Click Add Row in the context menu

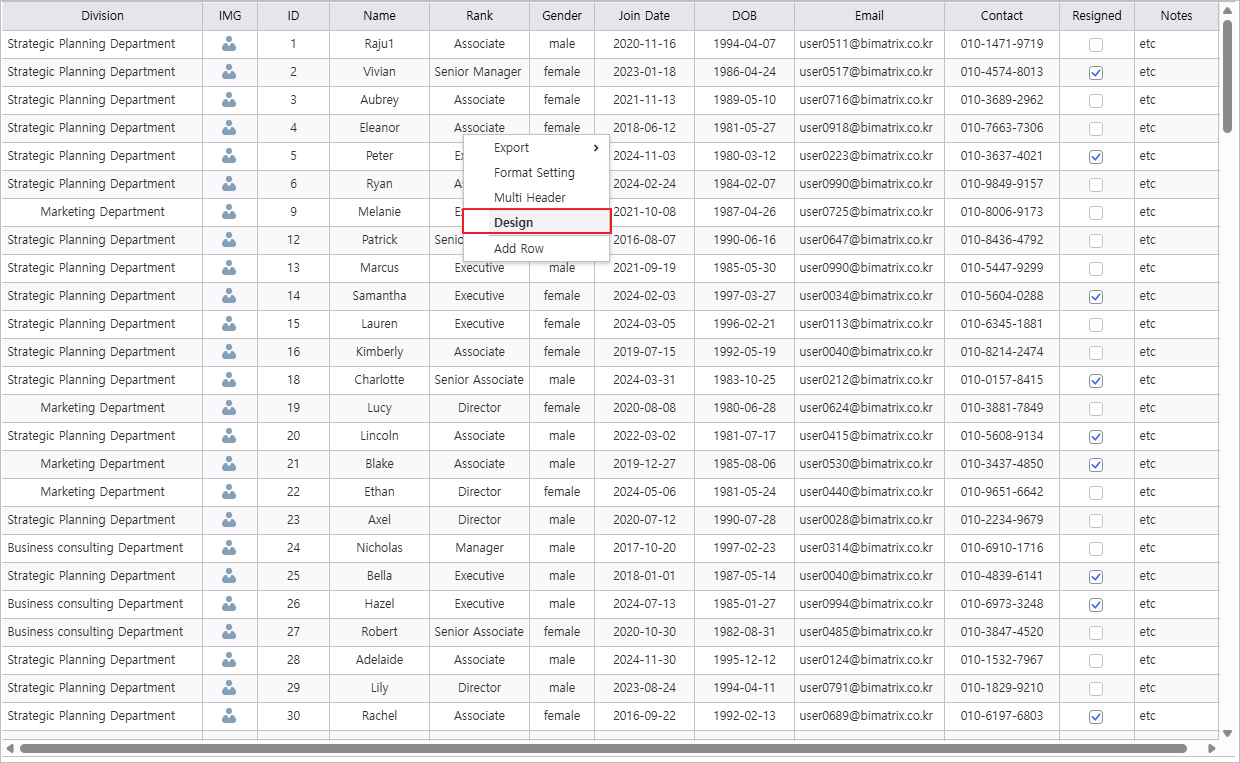click(519, 249)
